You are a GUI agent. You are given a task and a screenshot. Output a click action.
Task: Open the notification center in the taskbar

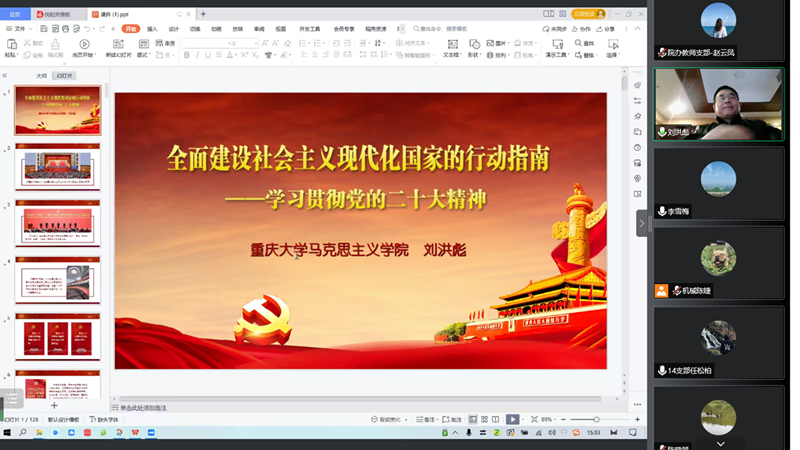[x=633, y=433]
